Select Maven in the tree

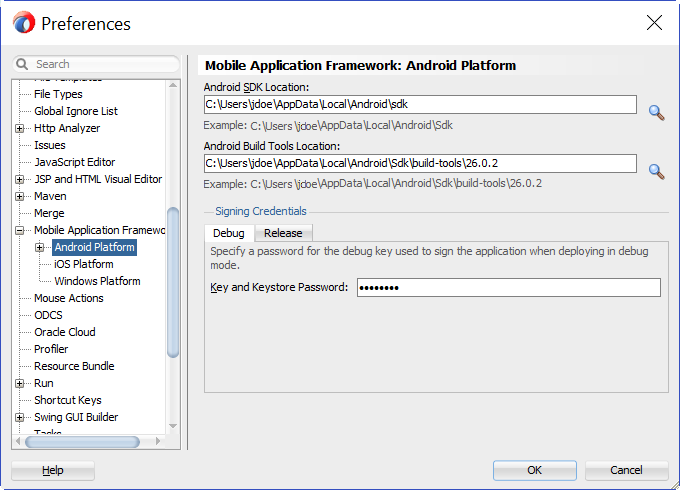click(x=50, y=196)
